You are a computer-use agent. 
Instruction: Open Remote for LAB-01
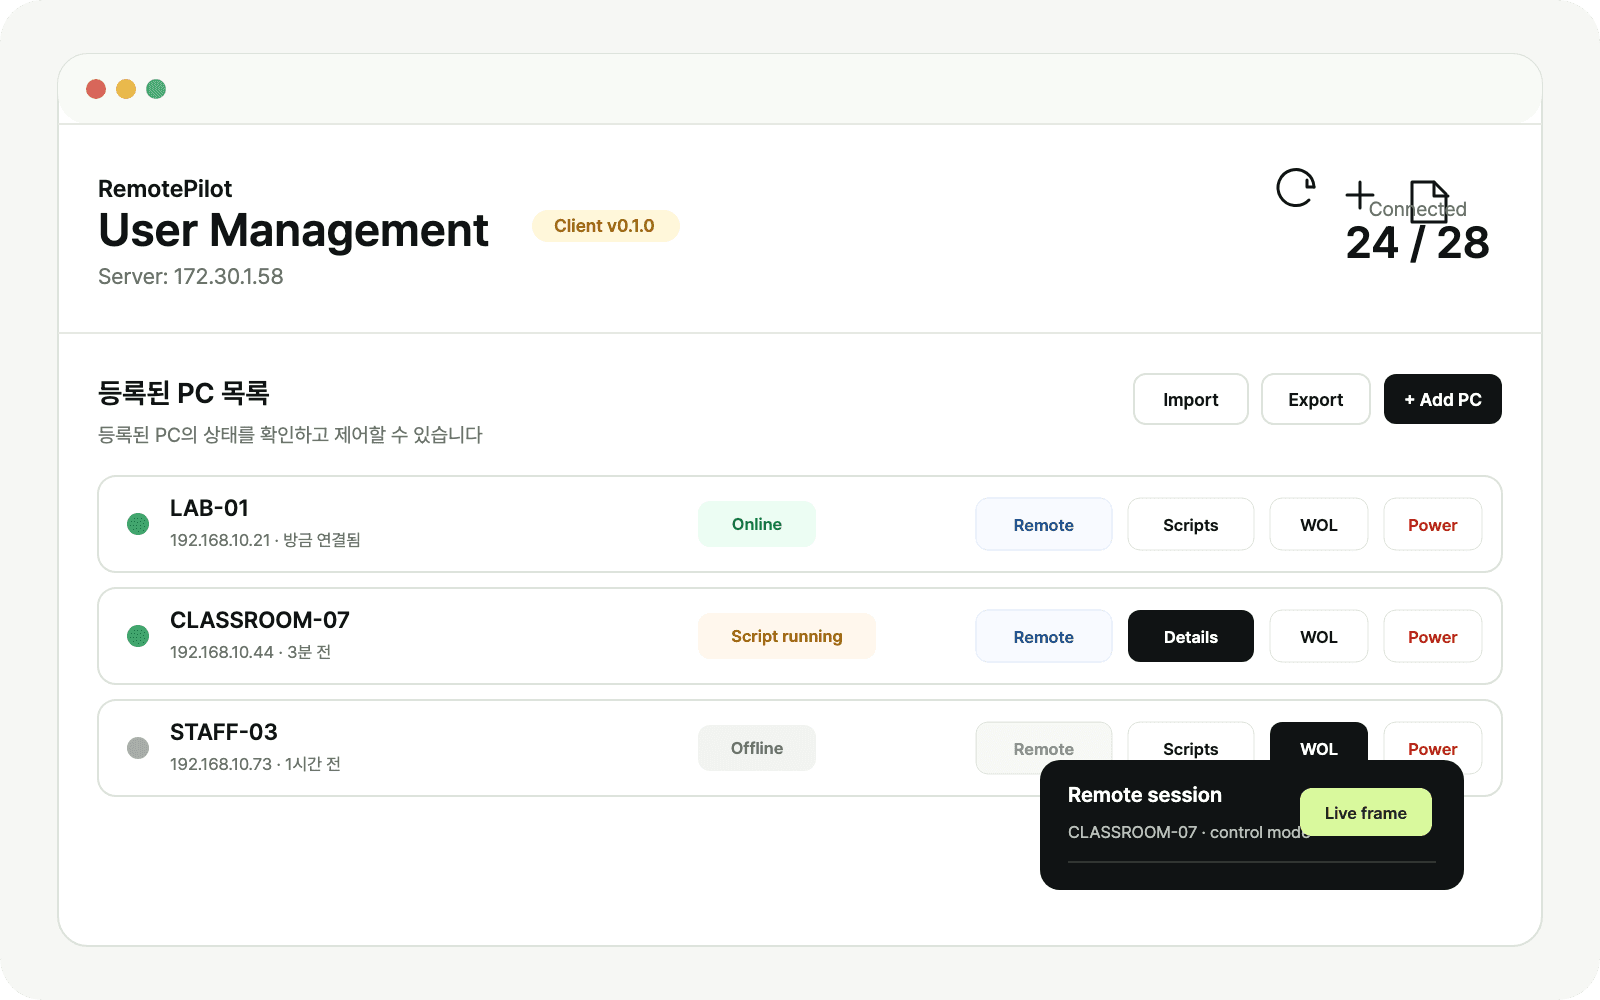[1044, 524]
